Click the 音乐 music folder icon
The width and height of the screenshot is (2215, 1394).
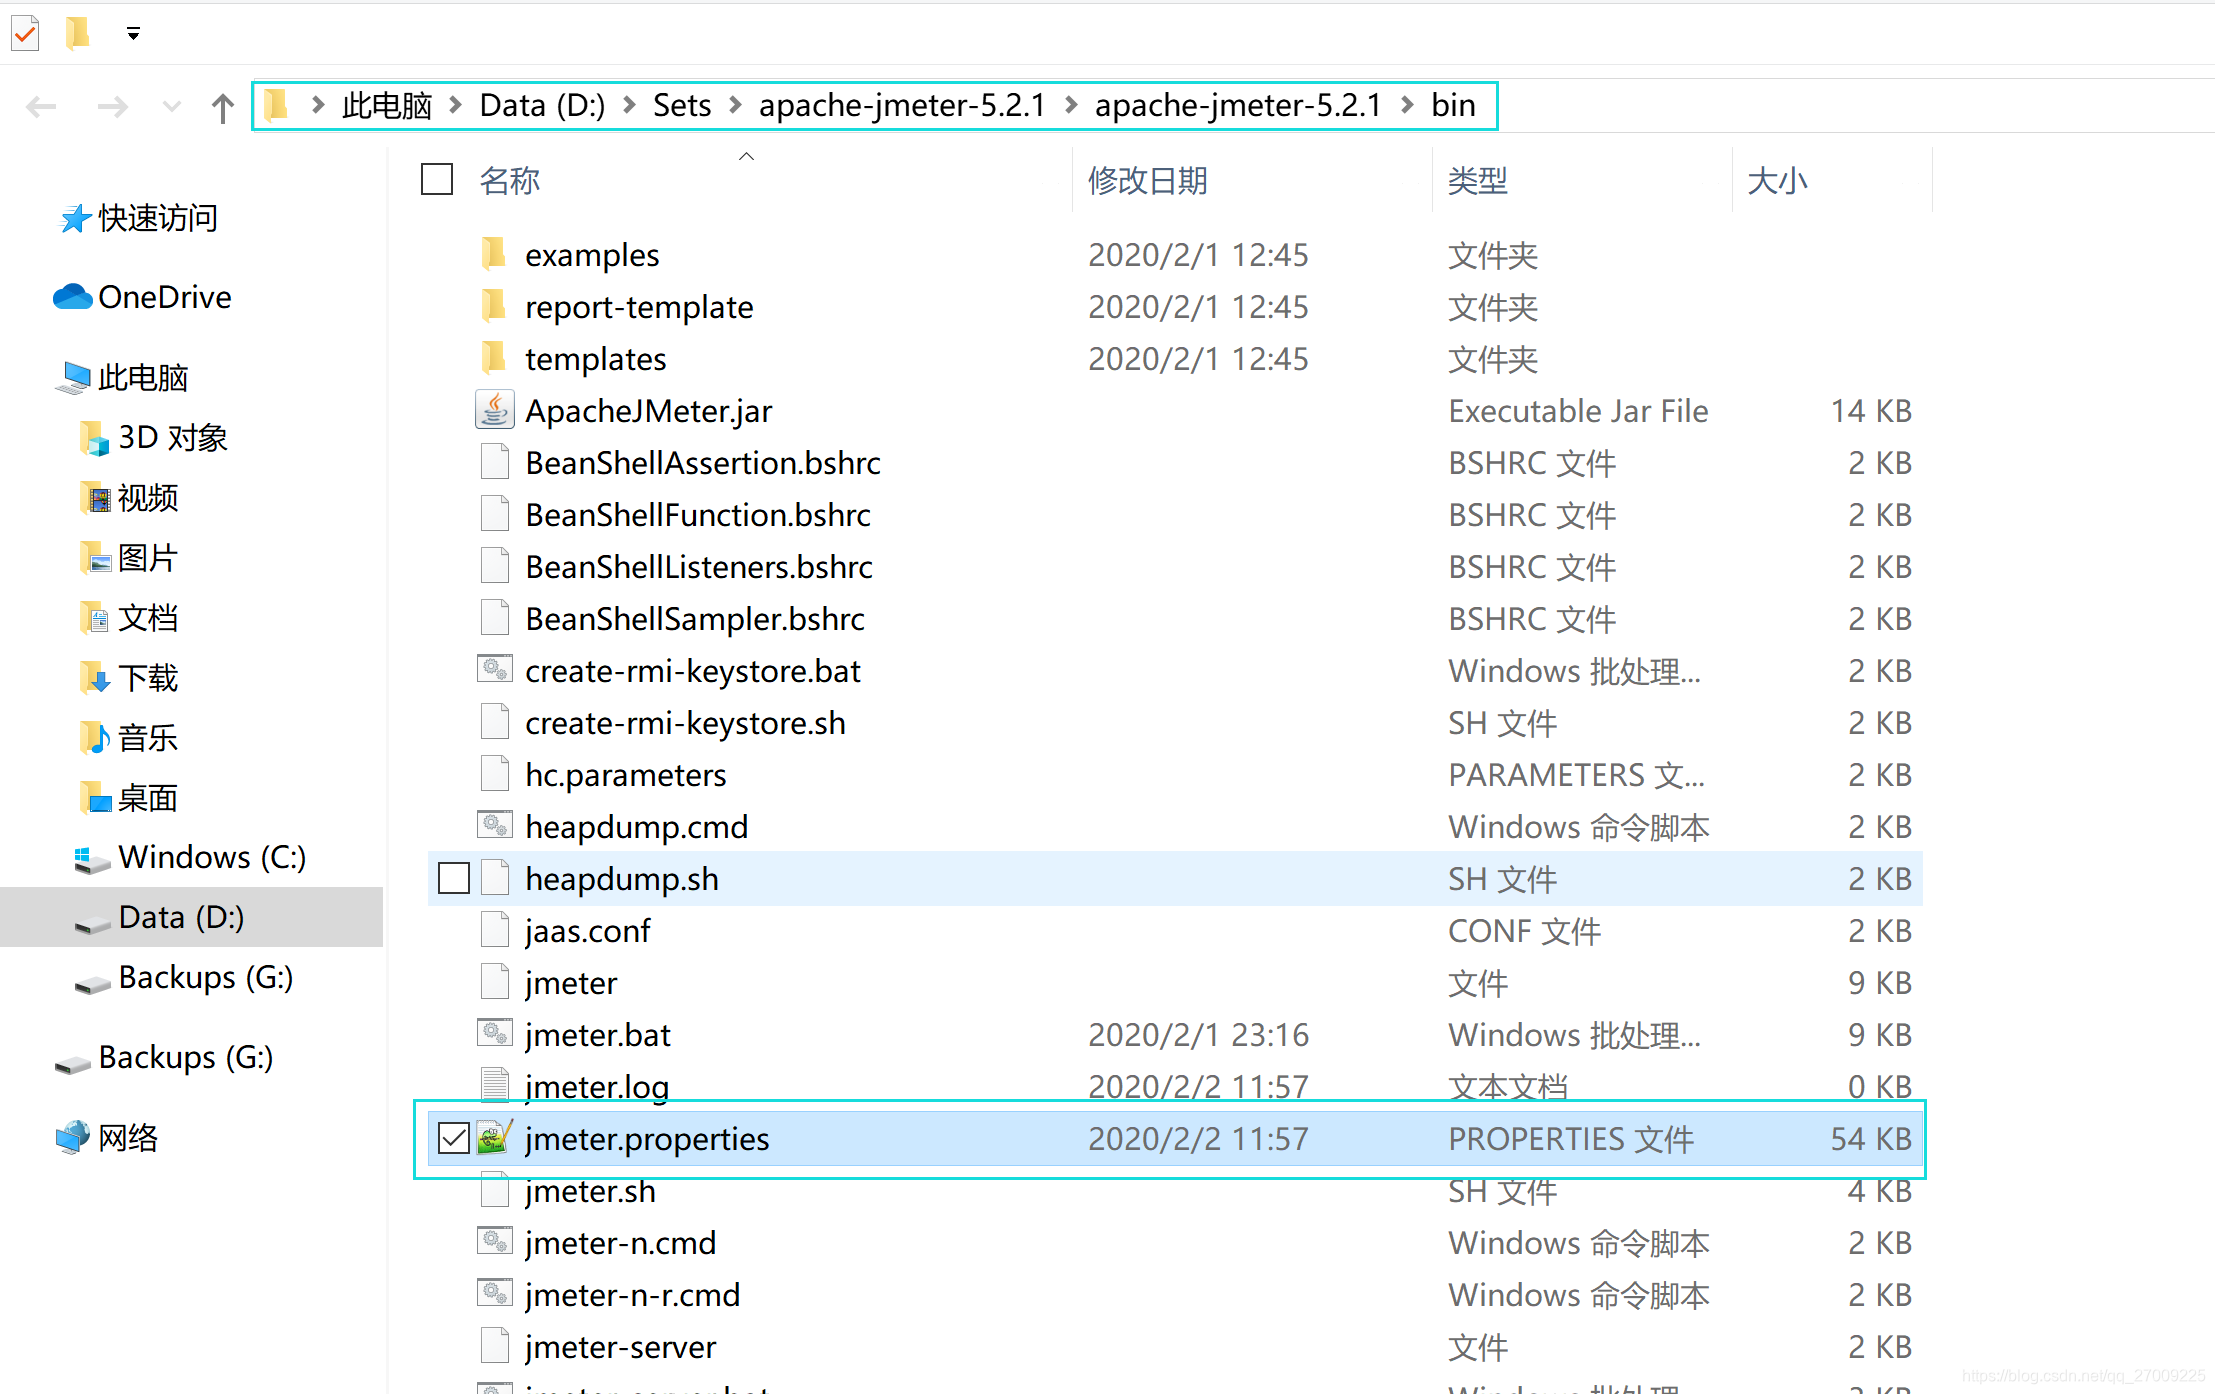94,738
